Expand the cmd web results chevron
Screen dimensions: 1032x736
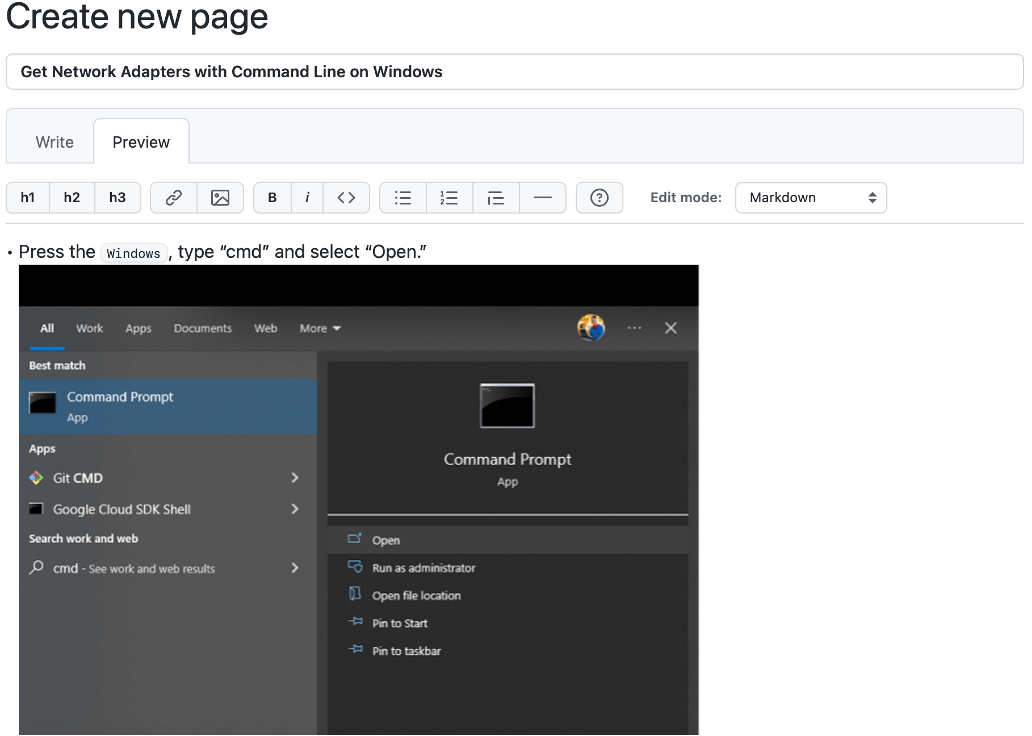coord(295,567)
